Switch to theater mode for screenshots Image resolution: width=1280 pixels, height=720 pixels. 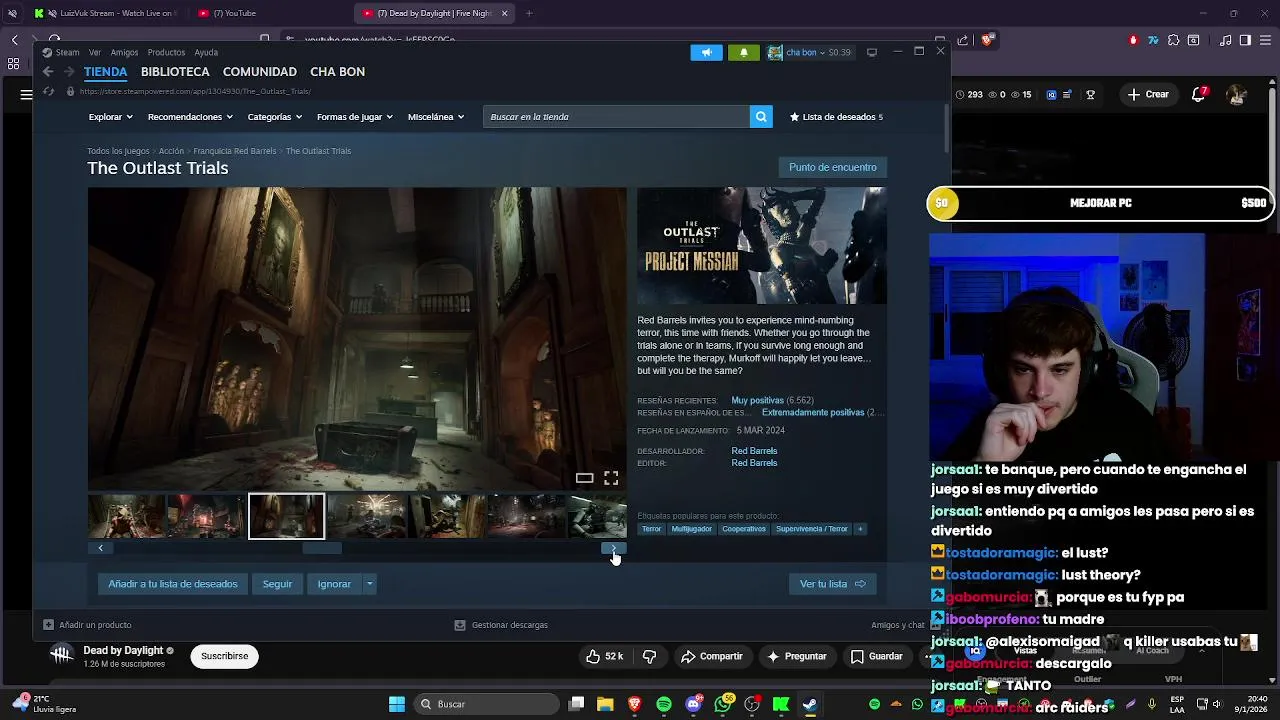(x=584, y=478)
